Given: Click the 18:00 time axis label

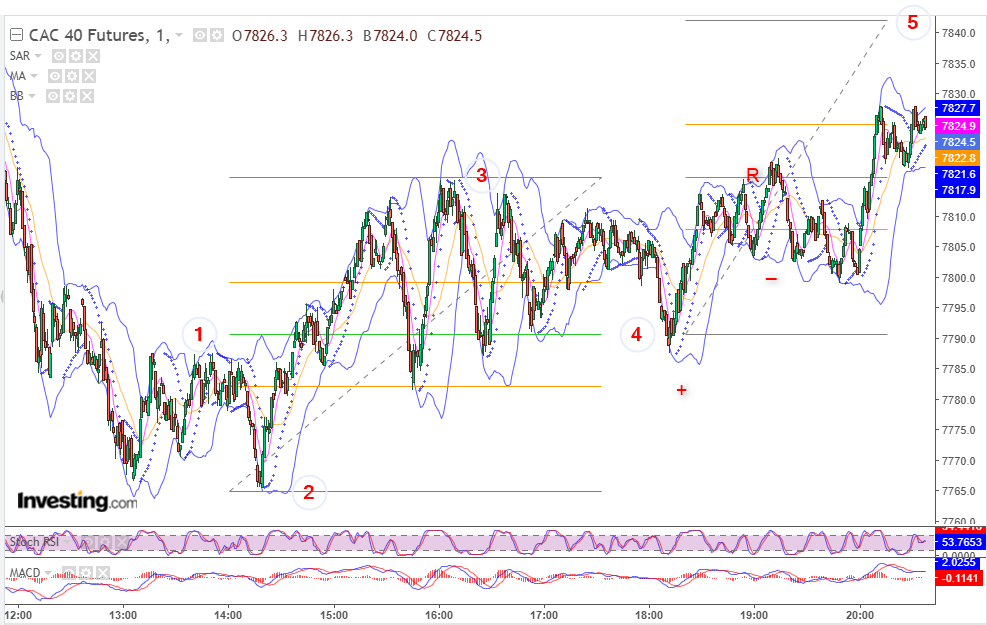Looking at the screenshot, I should click(649, 615).
